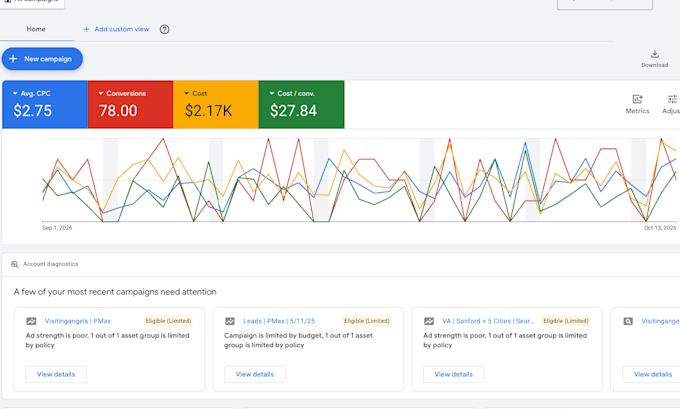The width and height of the screenshot is (680, 409).
Task: Open the Adjust chart settings icon
Action: point(671,104)
